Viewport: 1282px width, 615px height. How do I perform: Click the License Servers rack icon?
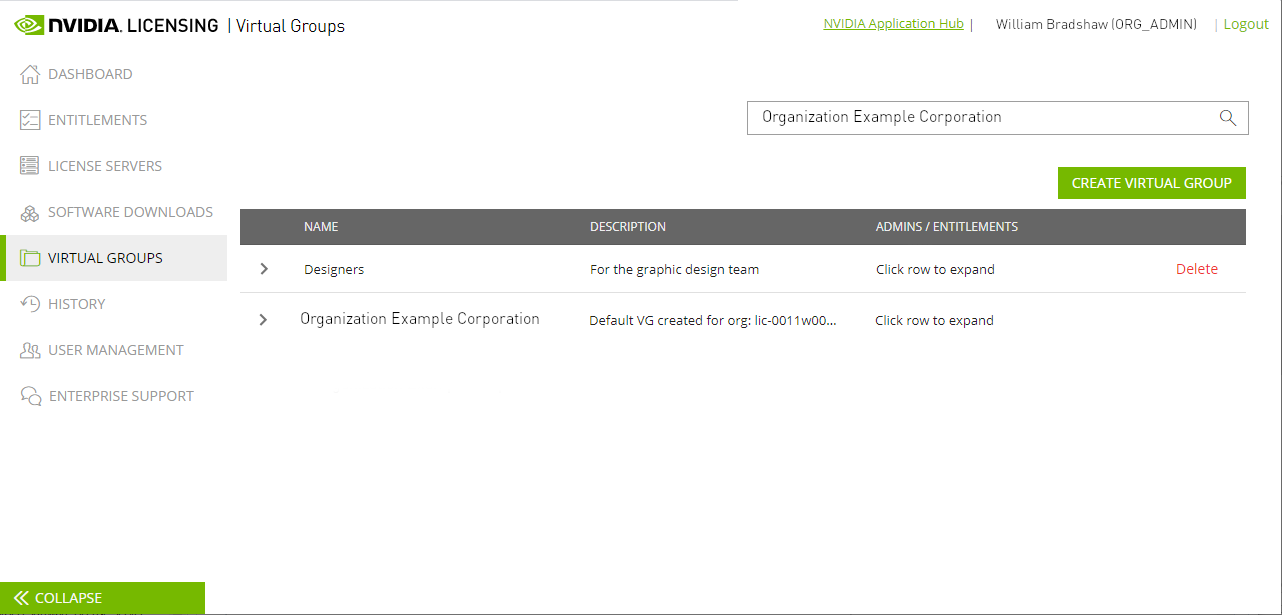(x=30, y=167)
